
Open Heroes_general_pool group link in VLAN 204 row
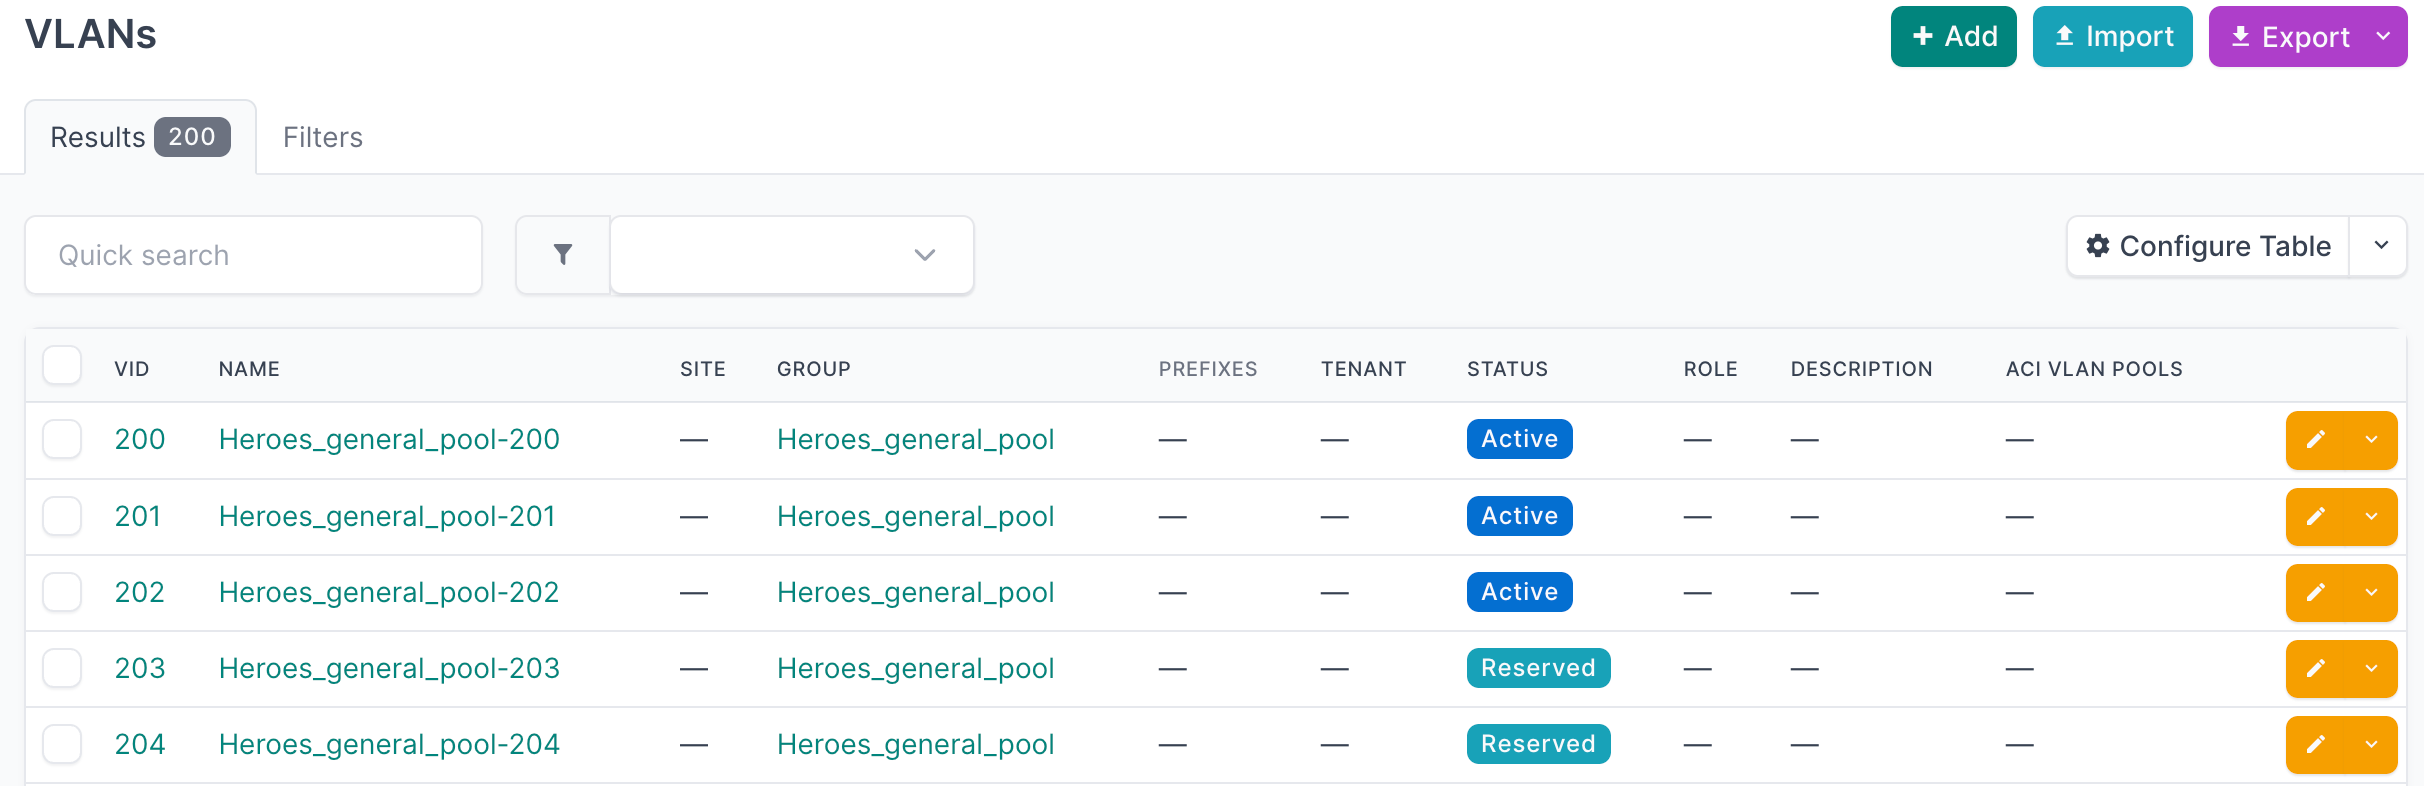click(x=916, y=745)
